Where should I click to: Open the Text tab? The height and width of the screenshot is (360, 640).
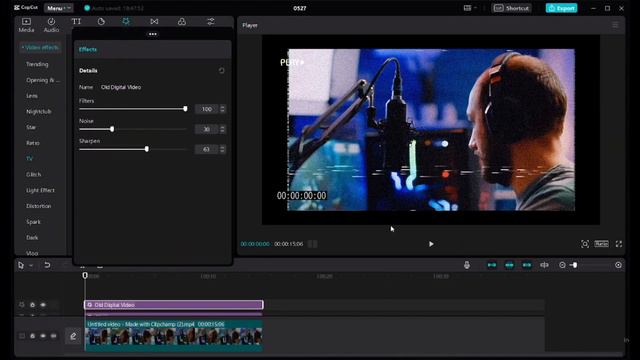(x=76, y=21)
